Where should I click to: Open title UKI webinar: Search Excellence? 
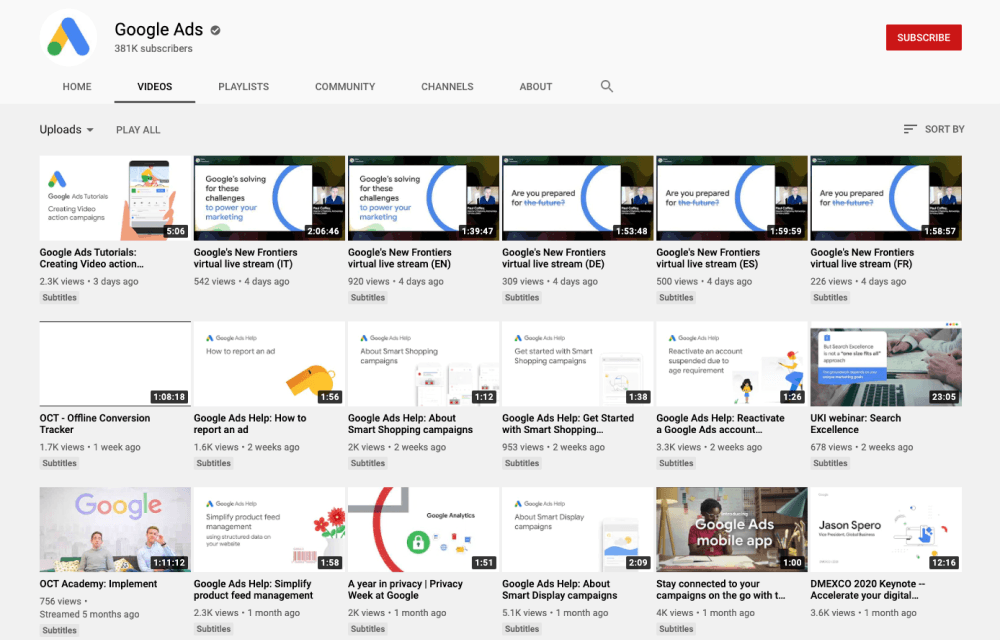pyautogui.click(x=856, y=424)
